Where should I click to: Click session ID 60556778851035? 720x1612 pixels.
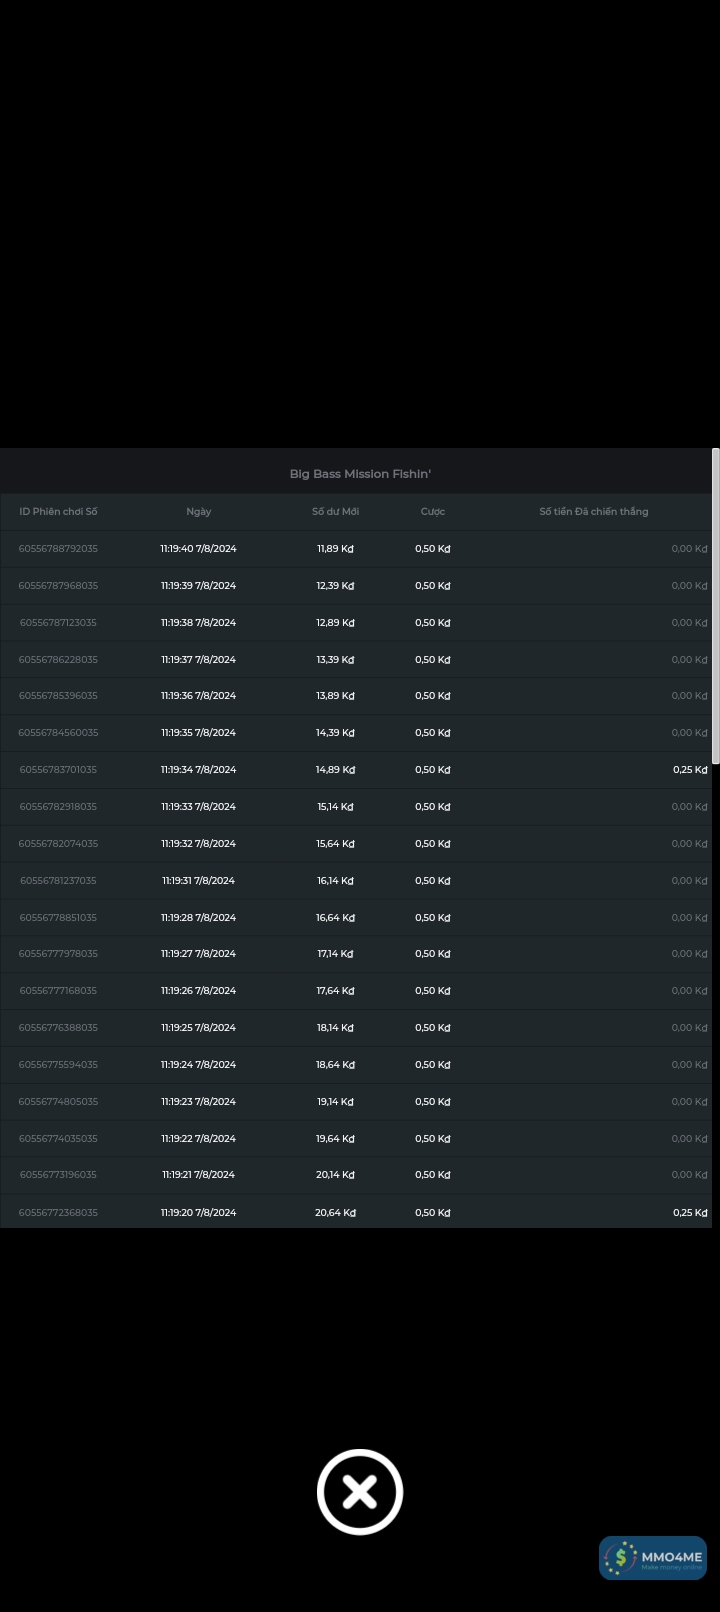[x=58, y=918]
